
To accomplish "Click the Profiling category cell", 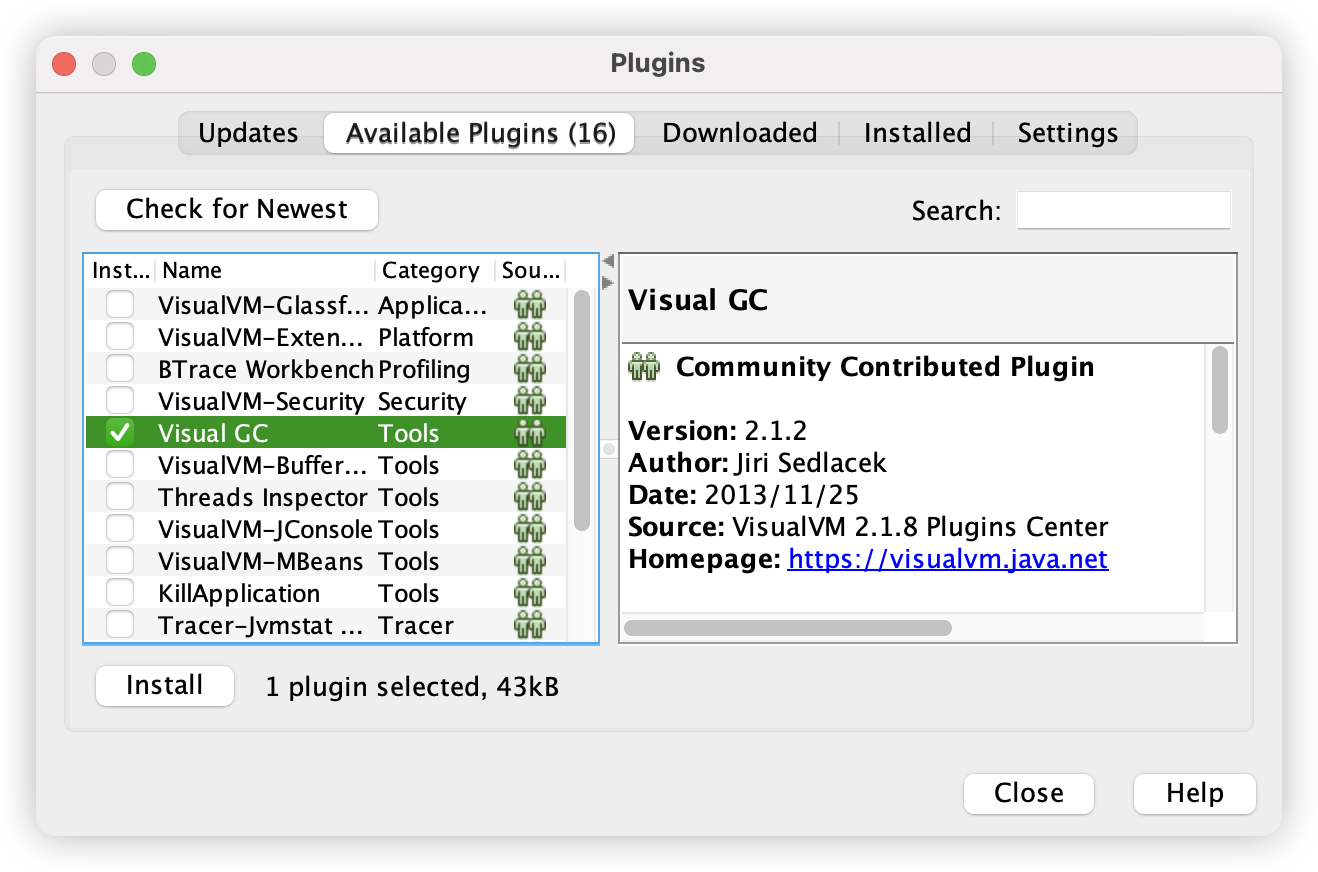I will [x=424, y=369].
